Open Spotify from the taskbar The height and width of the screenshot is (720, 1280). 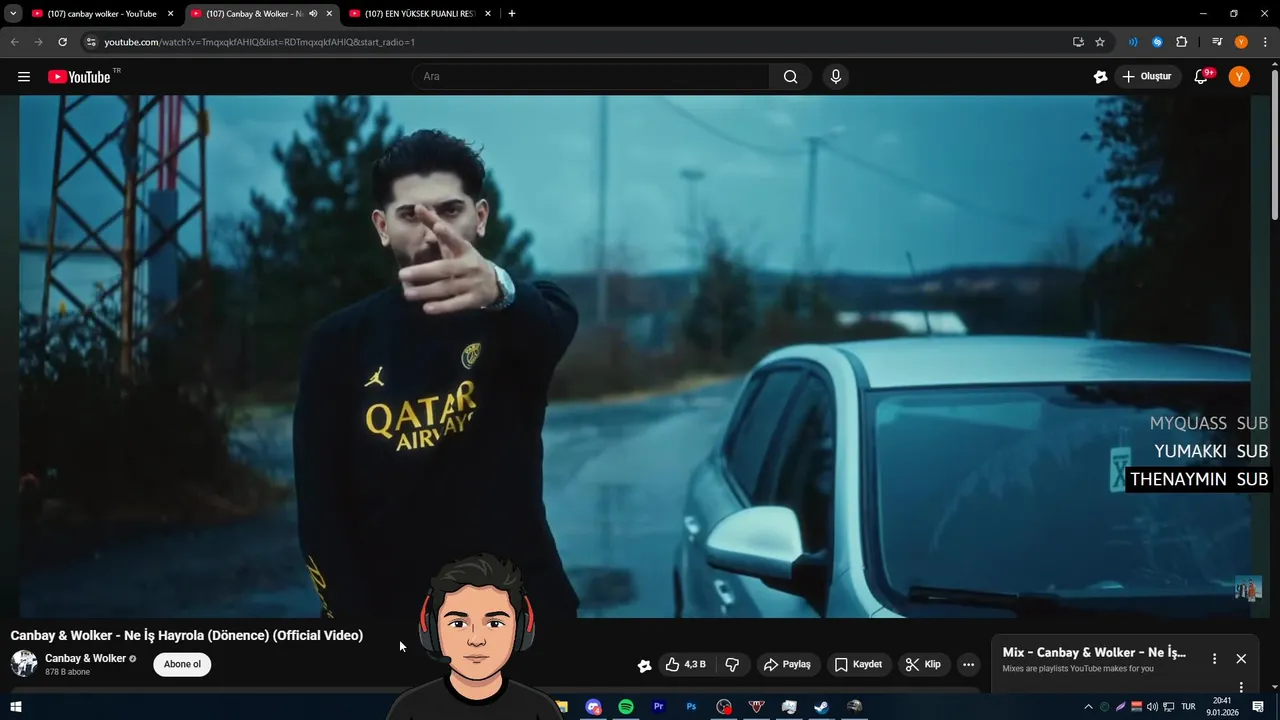tap(626, 707)
